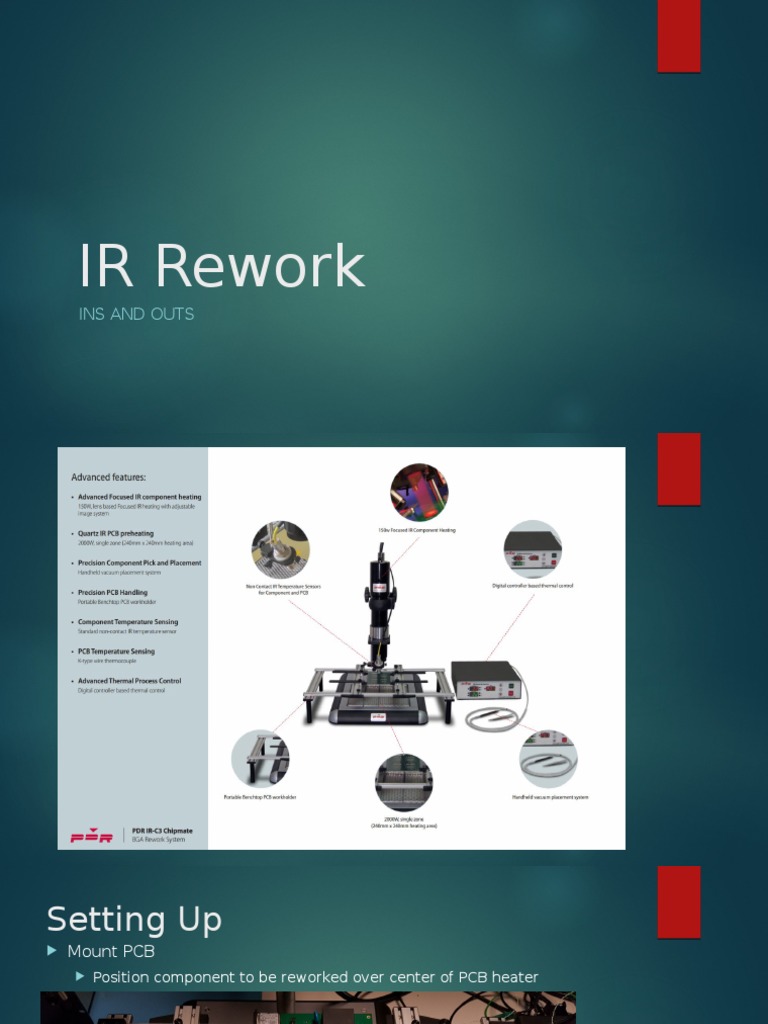This screenshot has width=768, height=1024.
Task: Click '150w Focused IR Component Heating' caption
Action: 417,530
